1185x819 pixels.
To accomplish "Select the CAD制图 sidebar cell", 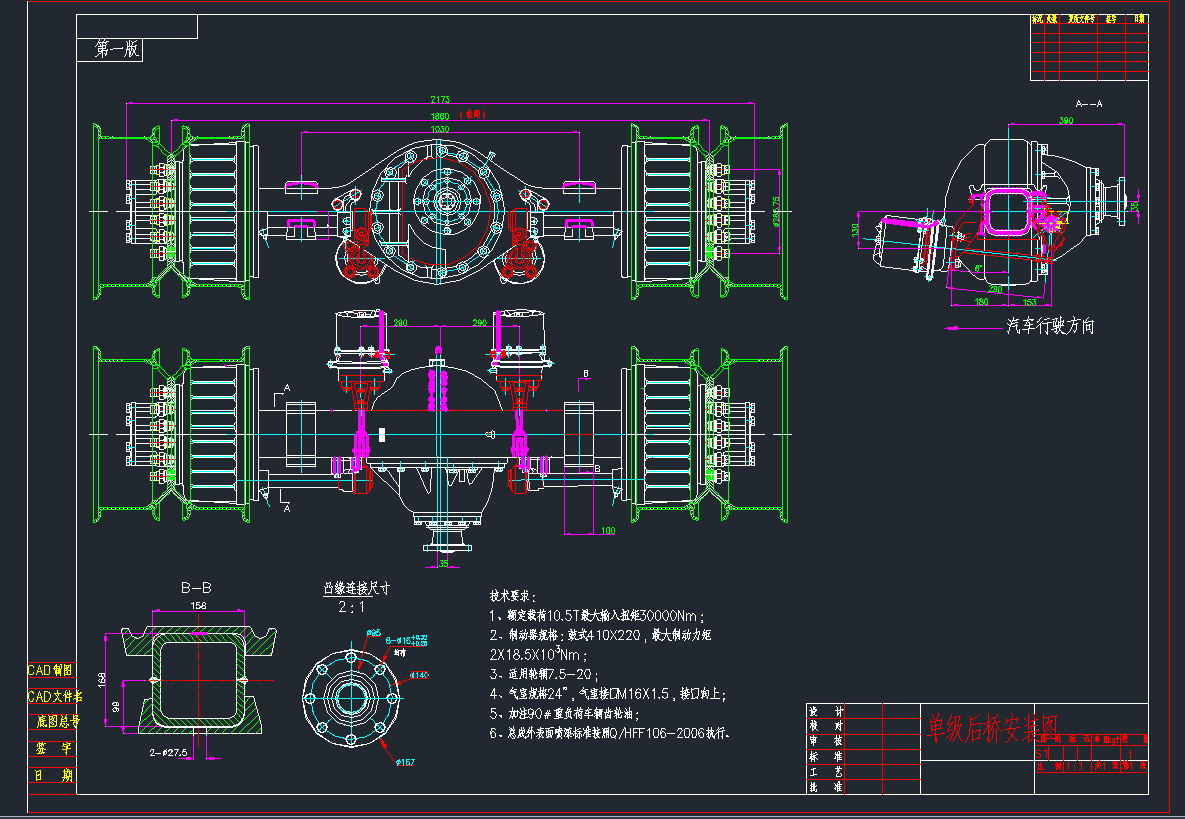I will (52, 670).
